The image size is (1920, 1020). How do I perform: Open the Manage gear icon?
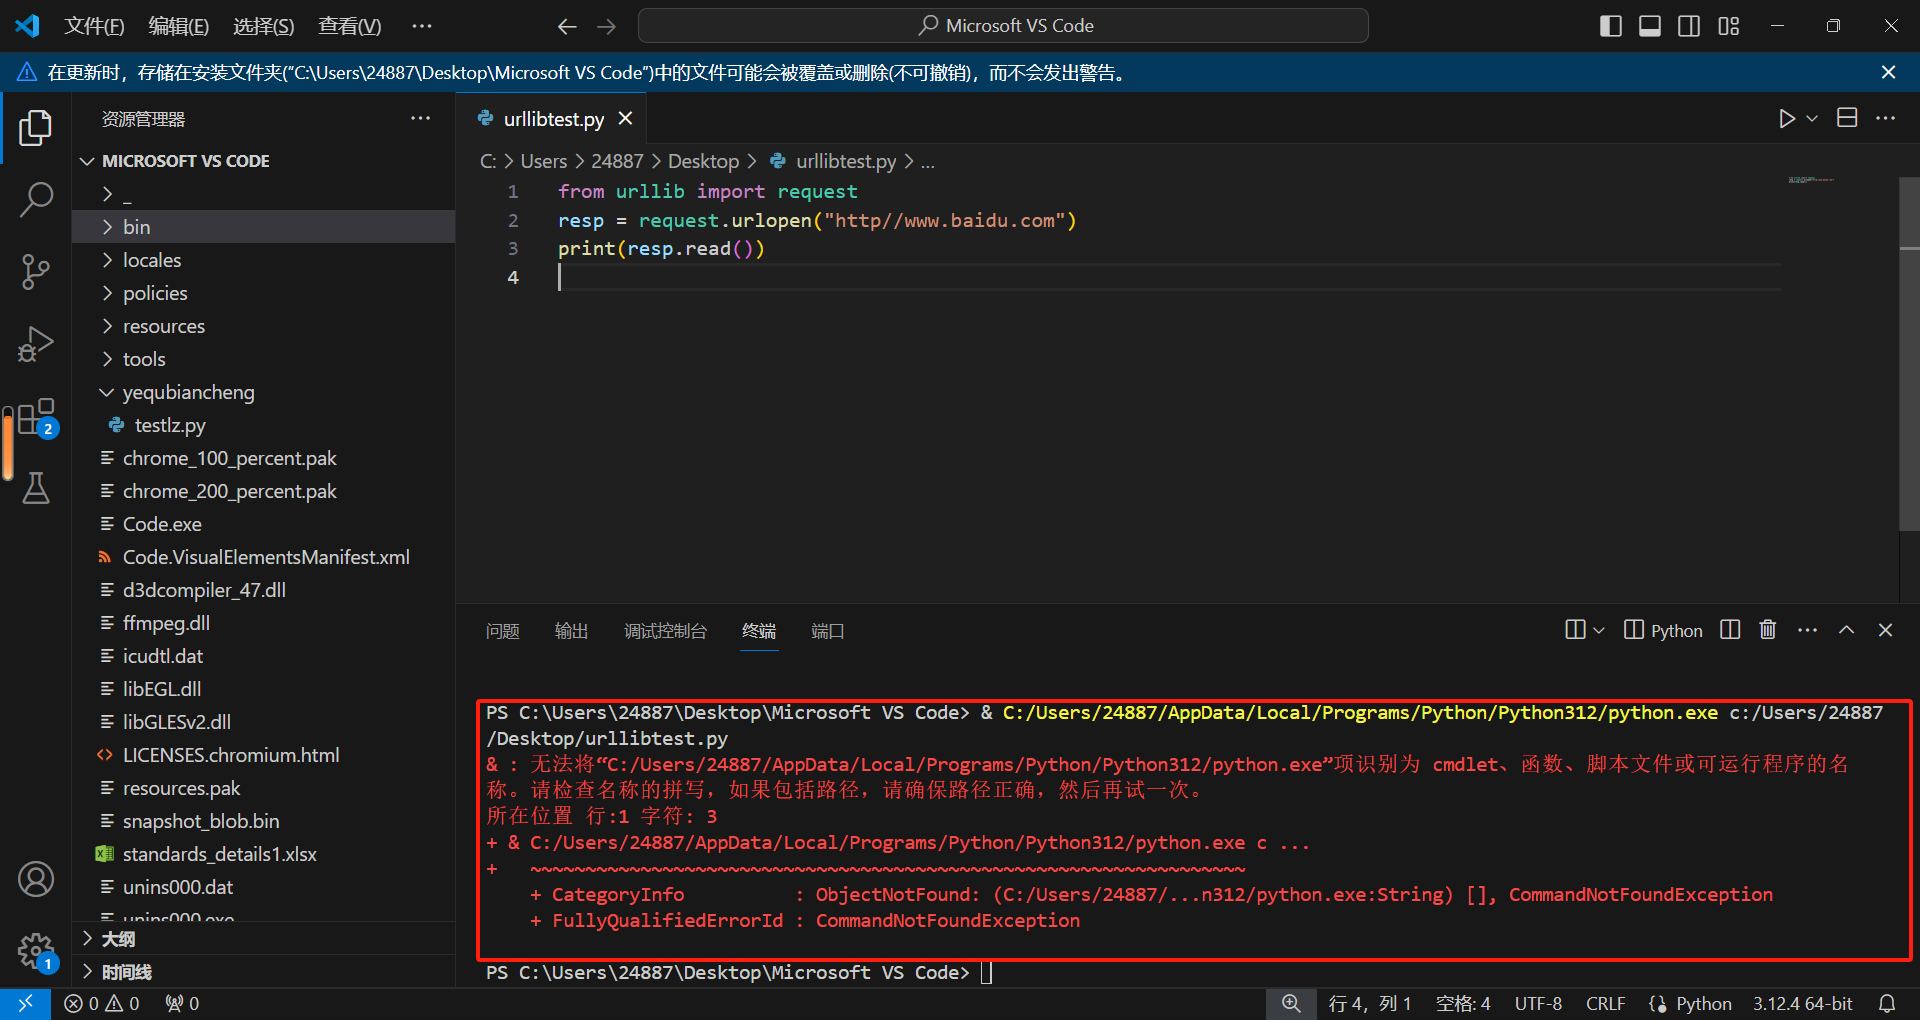[36, 951]
